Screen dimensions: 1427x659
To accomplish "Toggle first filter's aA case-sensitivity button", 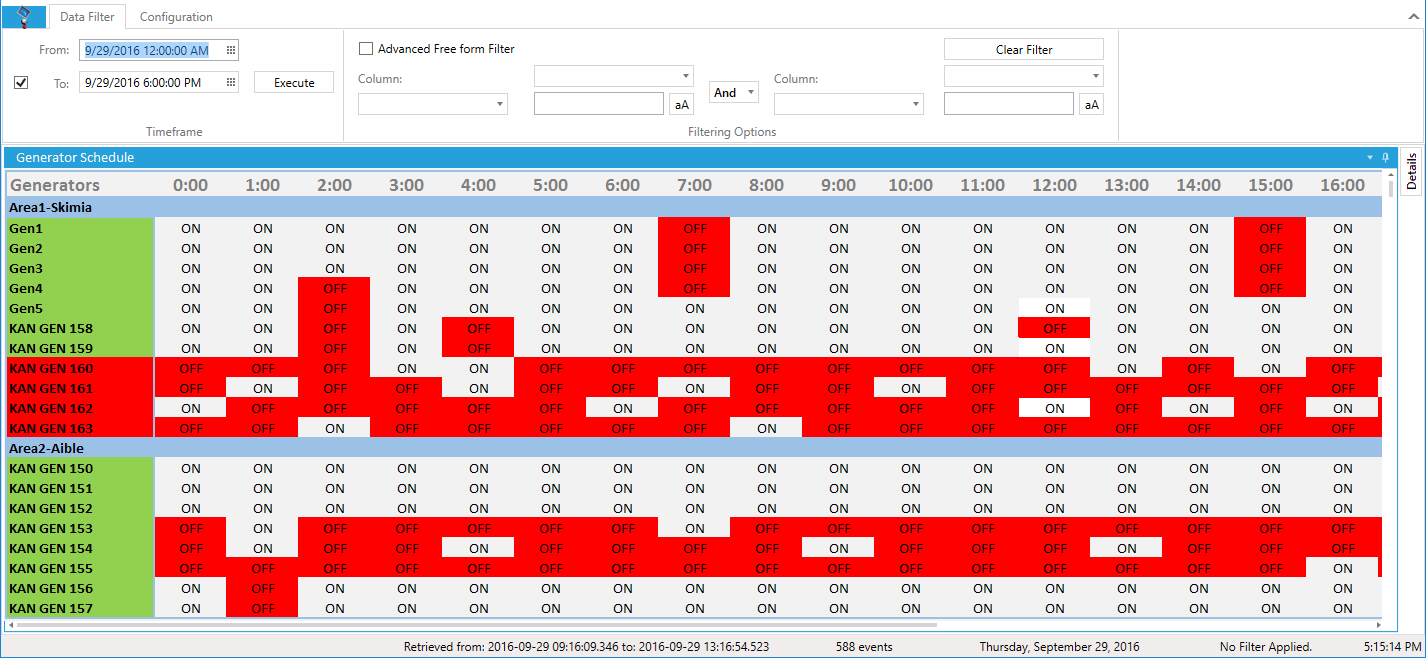I will pyautogui.click(x=681, y=104).
